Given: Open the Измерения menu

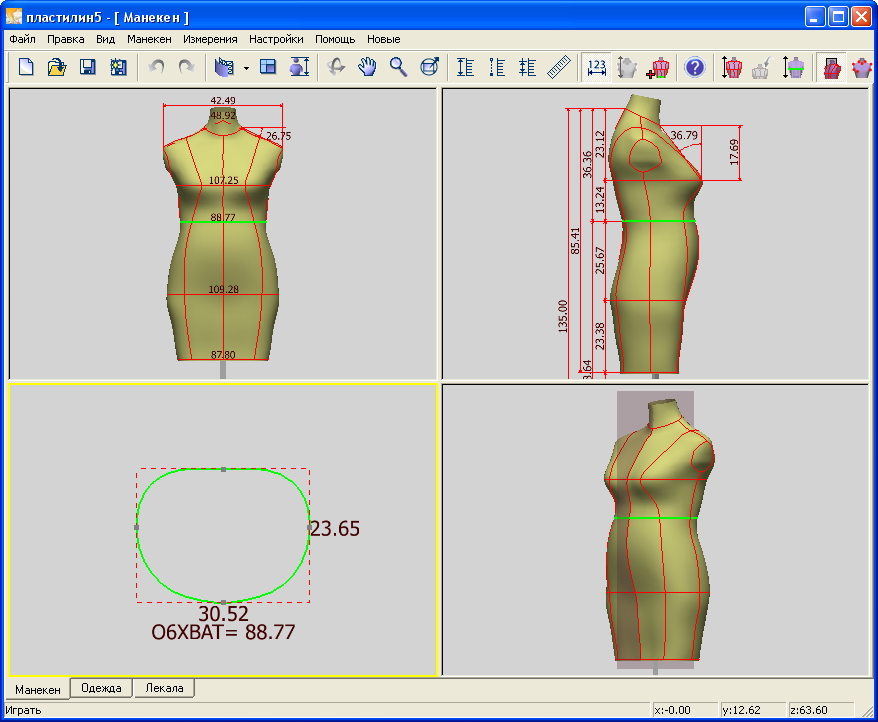Looking at the screenshot, I should point(210,39).
